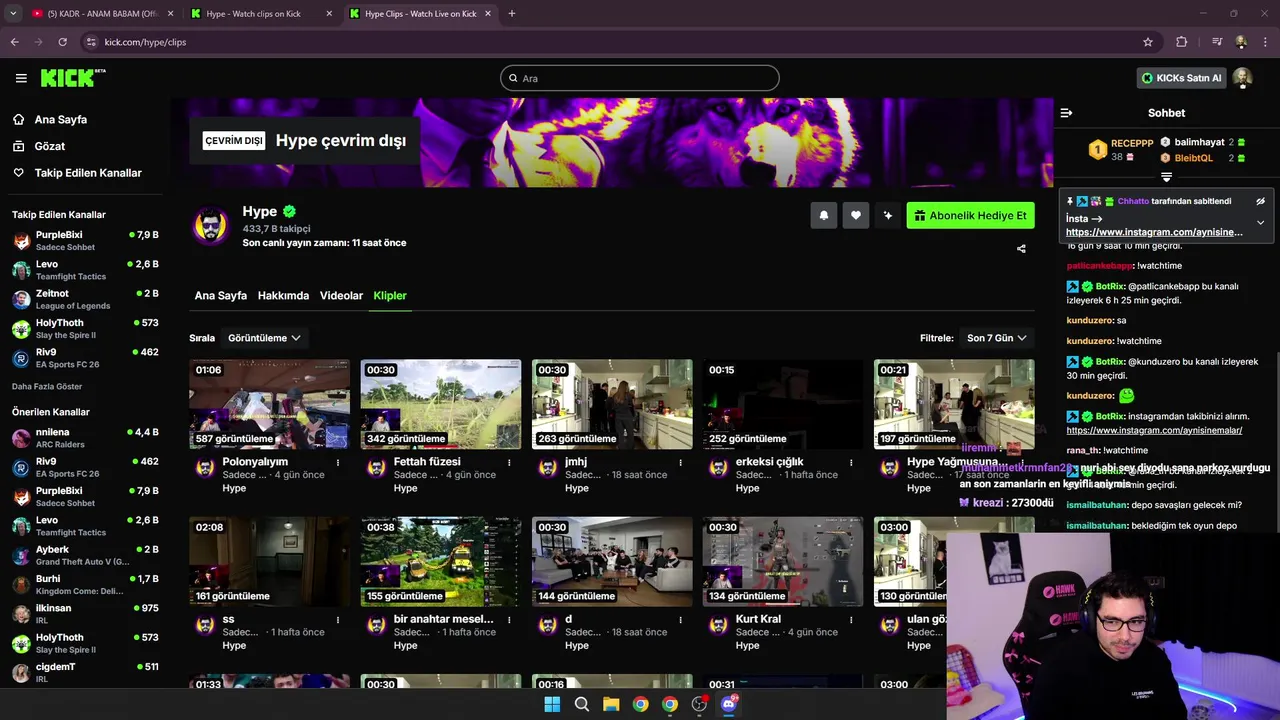Switch to the KADR - ANAM BABAM browser tab
This screenshot has width=1280, height=720.
point(103,14)
